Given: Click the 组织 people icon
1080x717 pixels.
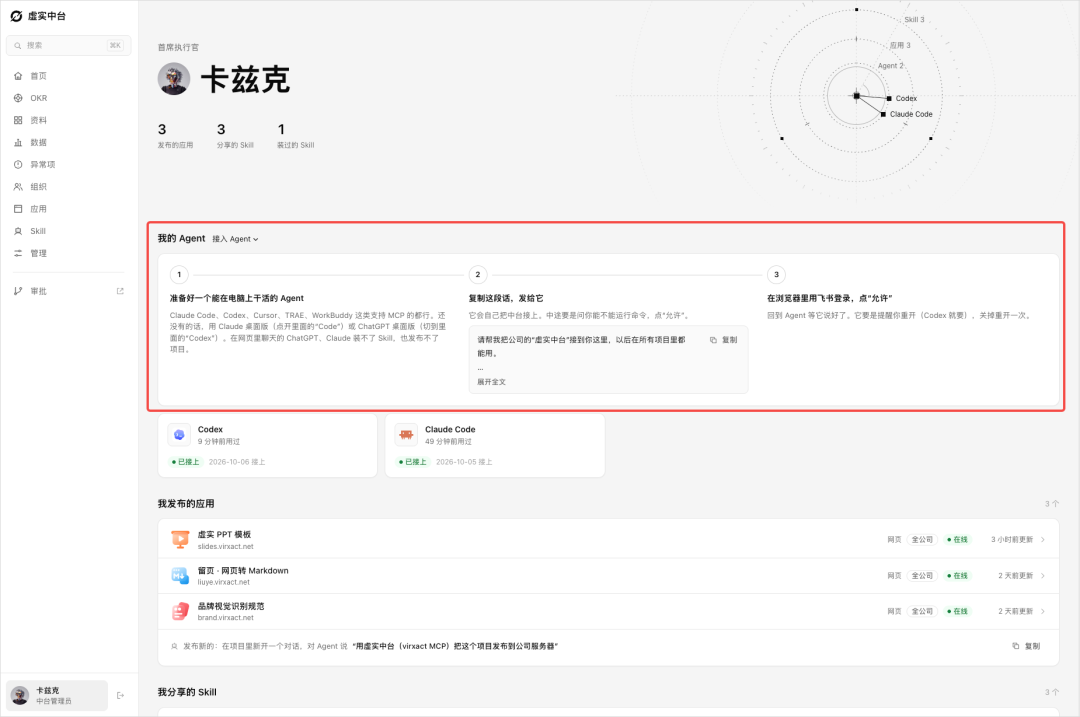Looking at the screenshot, I should [x=18, y=187].
